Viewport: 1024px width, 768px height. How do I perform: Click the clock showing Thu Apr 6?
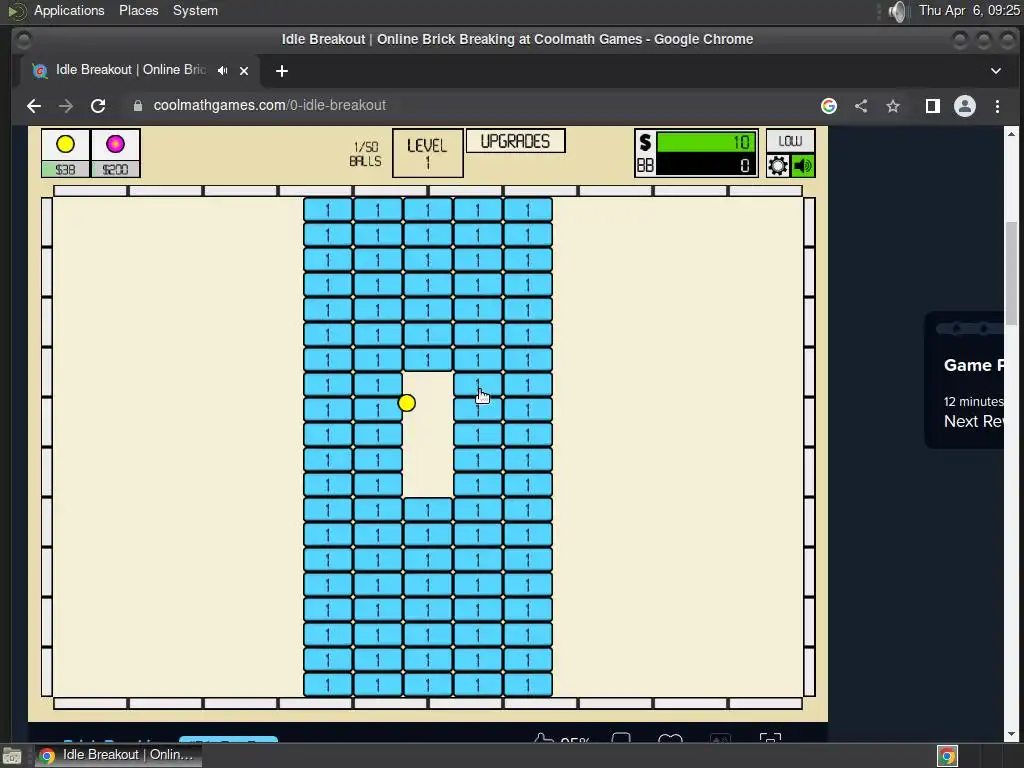pyautogui.click(x=969, y=10)
